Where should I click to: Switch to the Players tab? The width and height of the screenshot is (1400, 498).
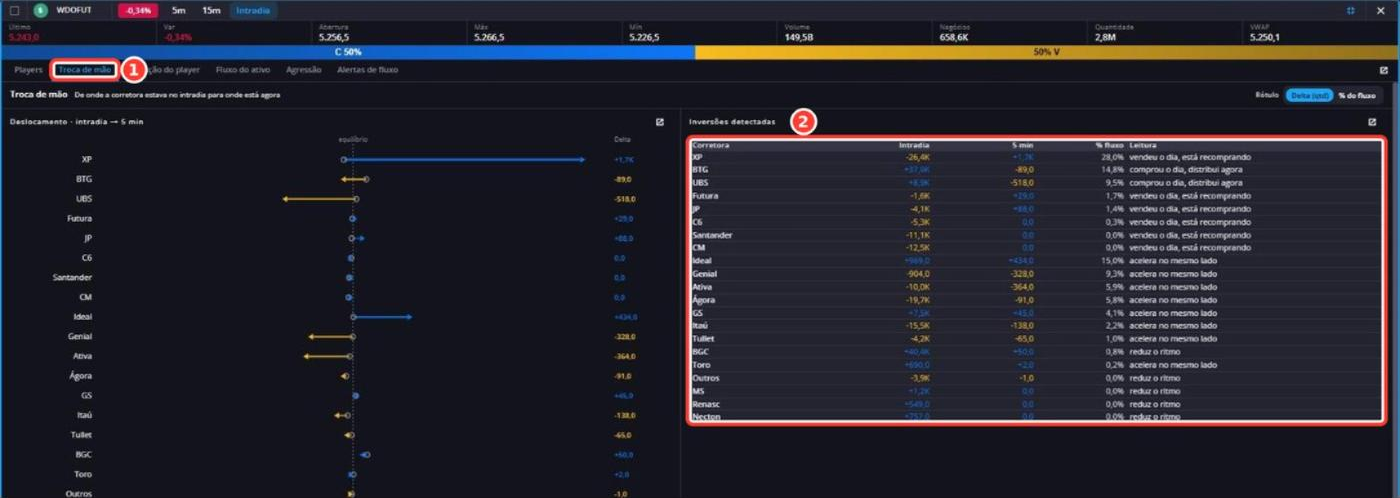(x=29, y=70)
